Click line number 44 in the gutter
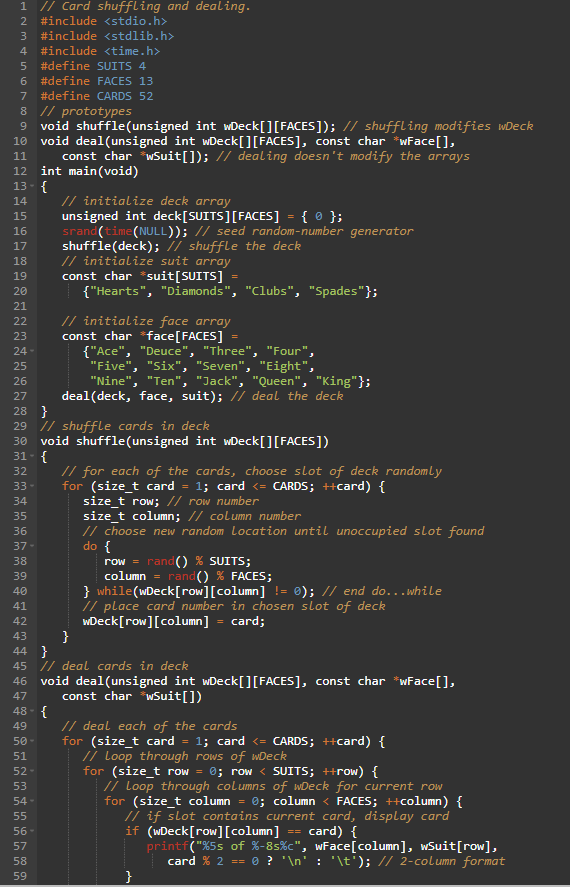This screenshot has width=570, height=887. (x=21, y=651)
